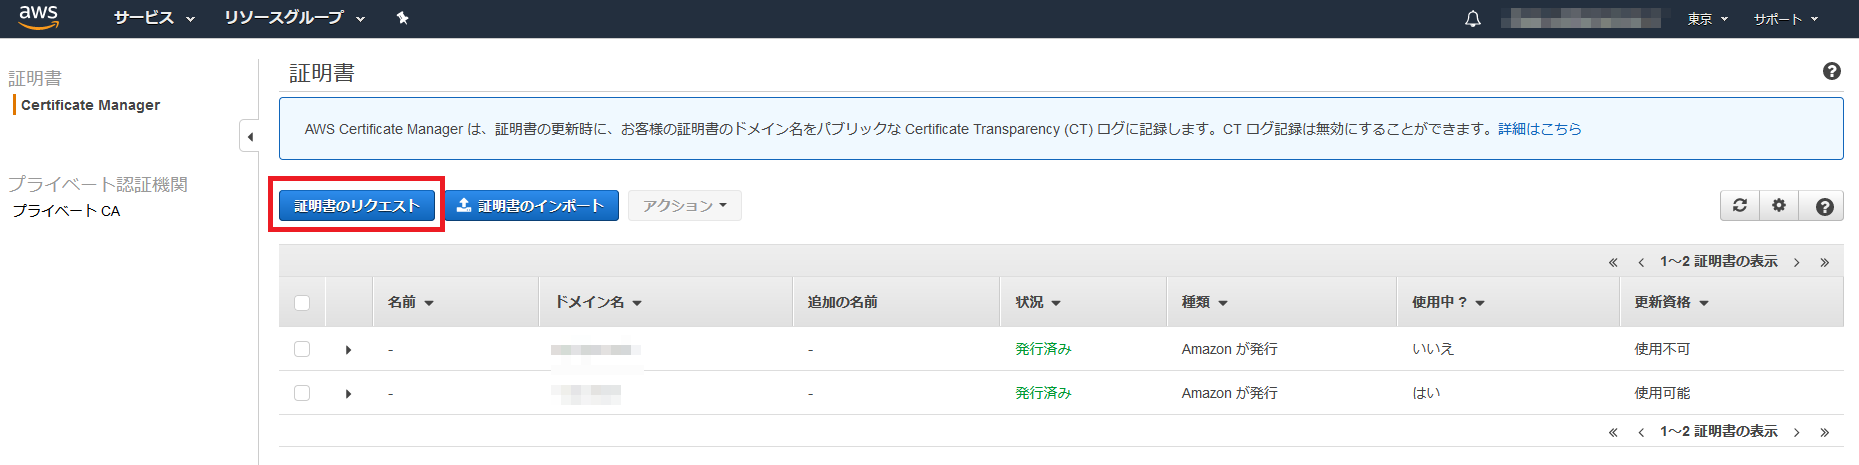Viewport: 1859px width, 465px height.
Task: Click Amazon が発行 in the 使用可能 row
Action: [1229, 393]
